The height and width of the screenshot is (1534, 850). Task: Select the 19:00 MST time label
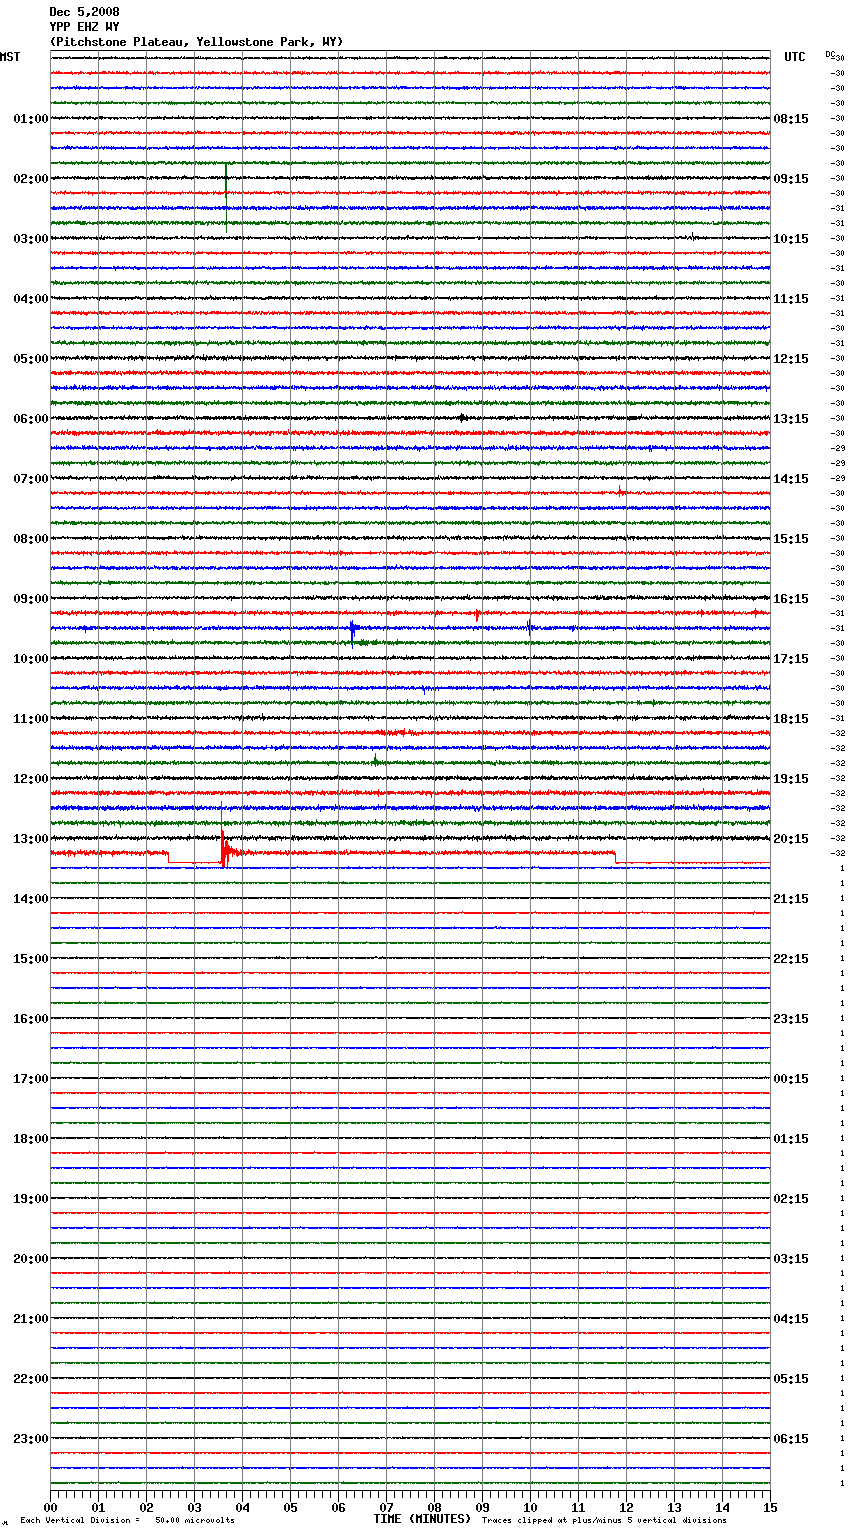tap(31, 1199)
